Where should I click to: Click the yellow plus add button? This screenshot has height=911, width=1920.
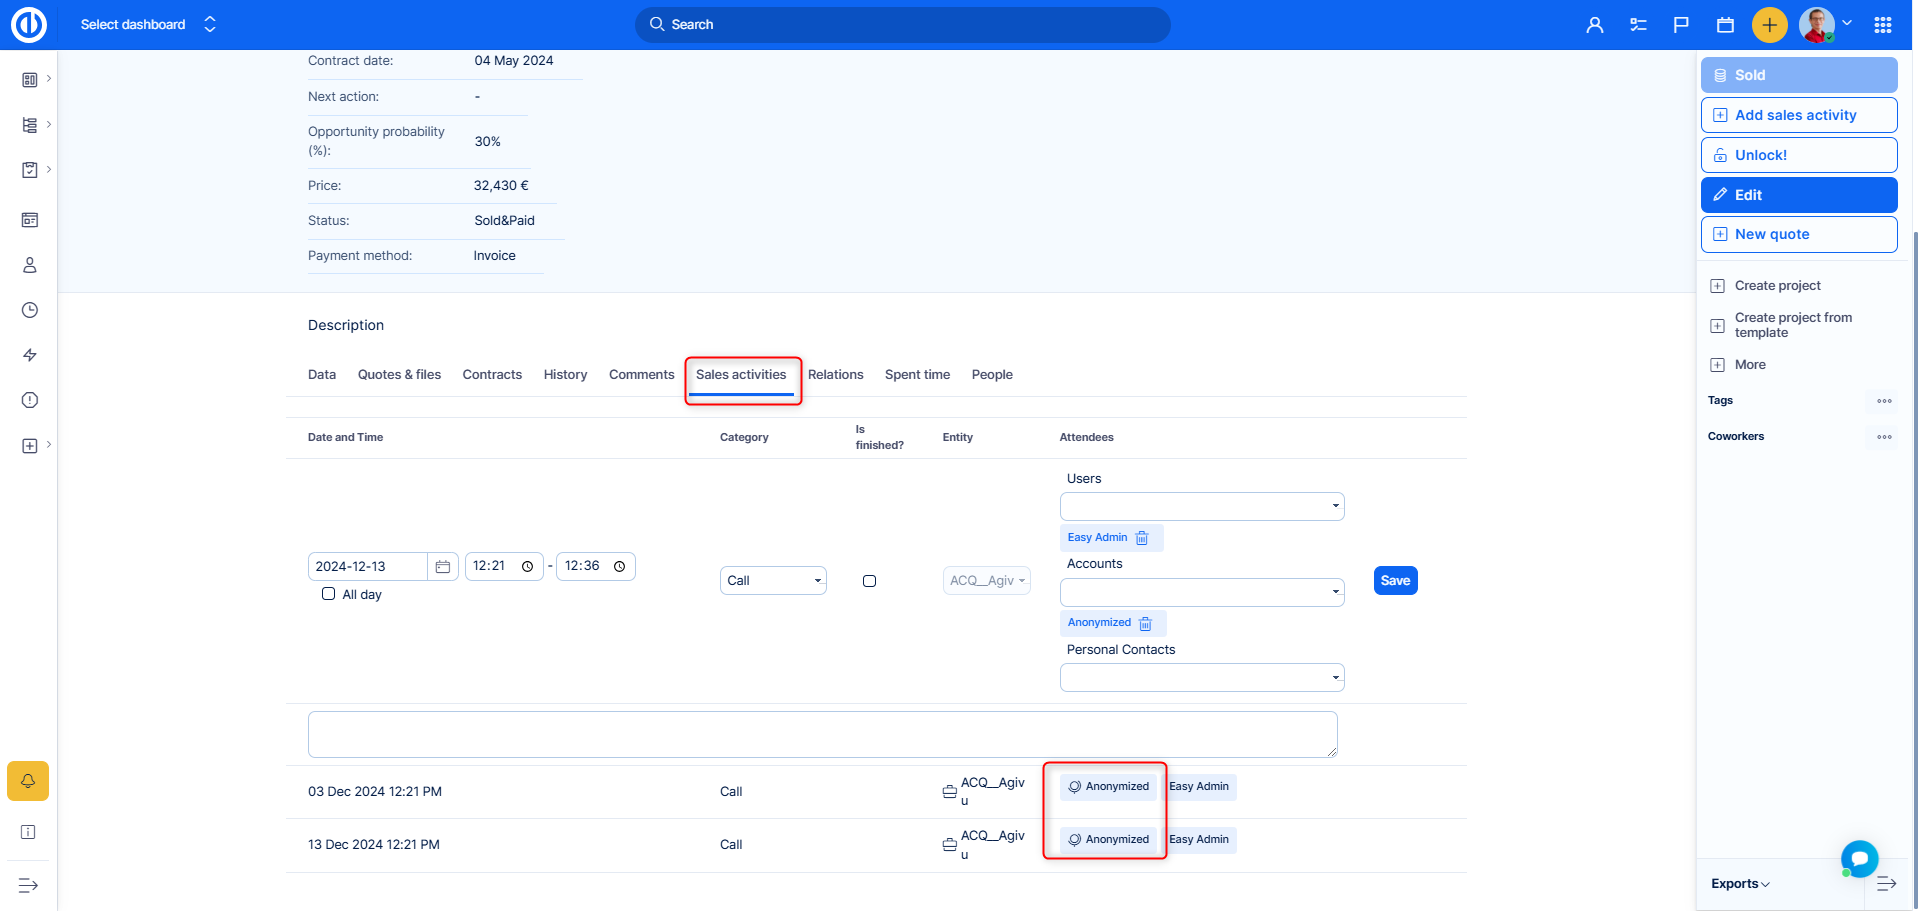[1769, 25]
